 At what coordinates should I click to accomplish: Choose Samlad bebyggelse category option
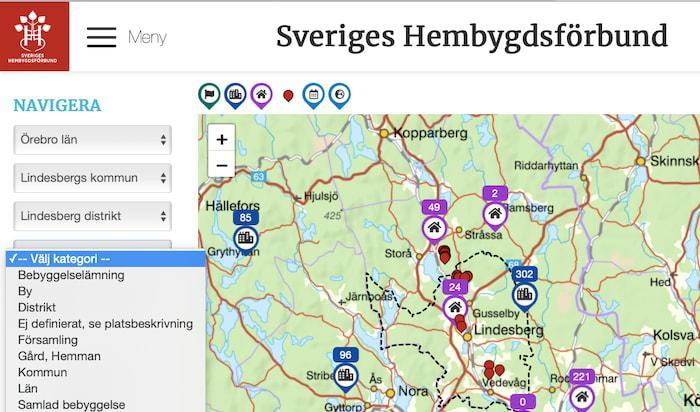click(106, 404)
